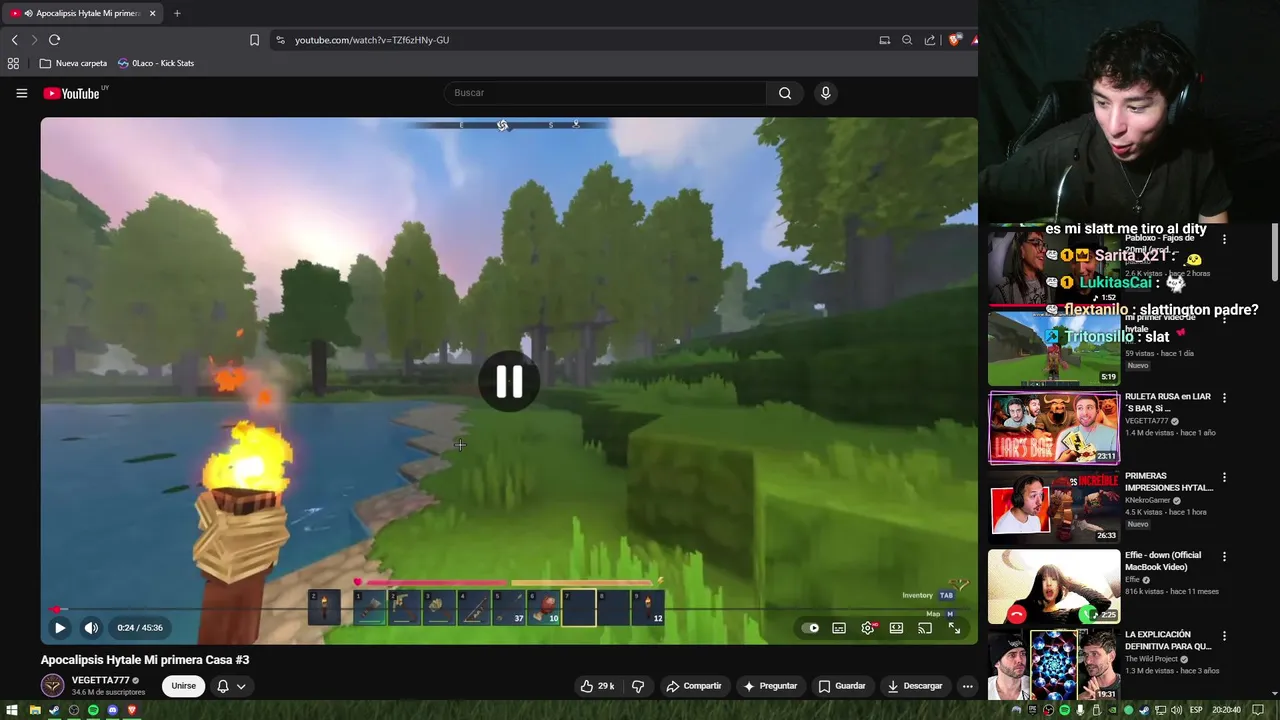Image resolution: width=1280 pixels, height=720 pixels.
Task: Open the VEGETTA777 channel avatar
Action: [x=52, y=686]
